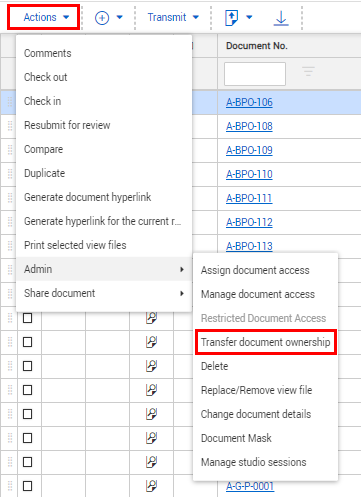Open the Transmit dropdown
The width and height of the screenshot is (361, 497).
pyautogui.click(x=173, y=17)
